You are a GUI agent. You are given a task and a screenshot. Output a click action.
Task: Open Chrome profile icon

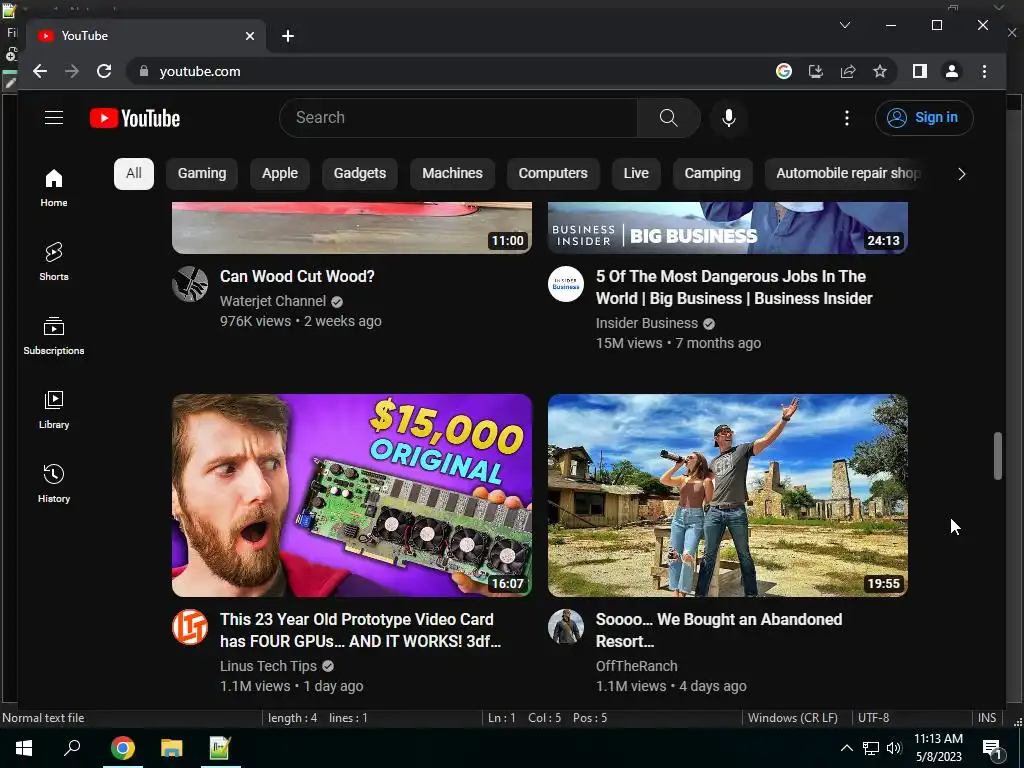952,71
